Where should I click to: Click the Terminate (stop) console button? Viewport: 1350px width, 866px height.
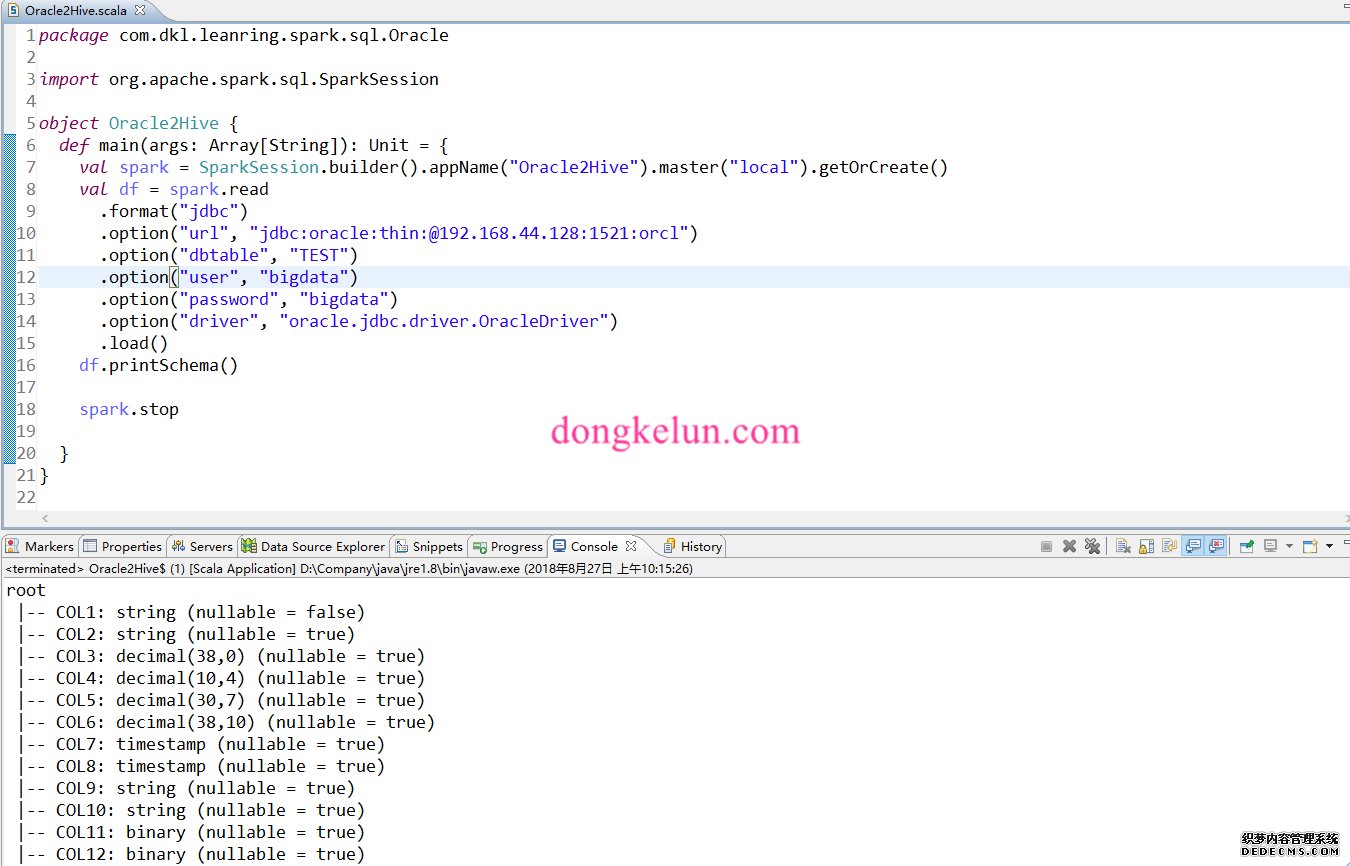point(1046,546)
